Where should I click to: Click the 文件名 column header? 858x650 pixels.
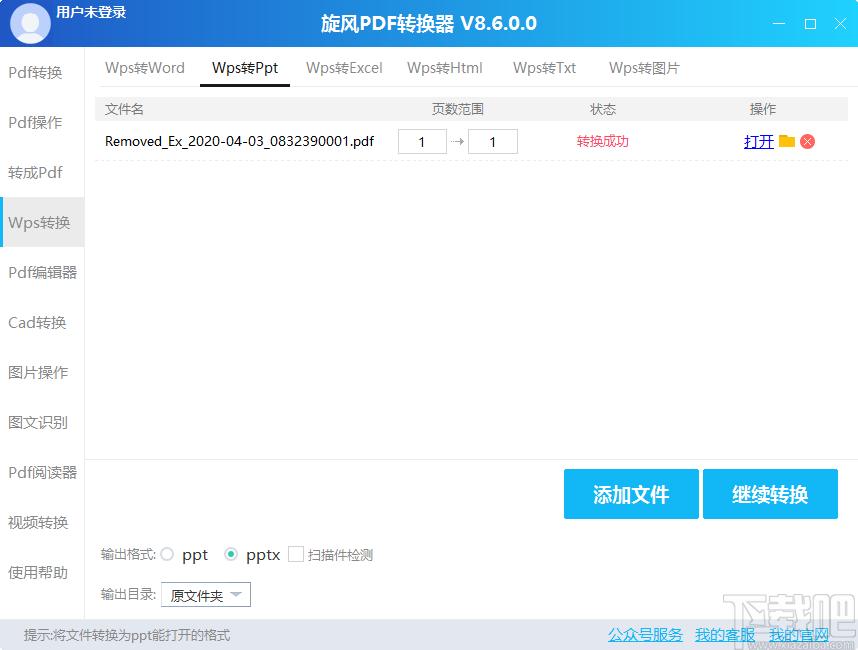click(x=124, y=109)
